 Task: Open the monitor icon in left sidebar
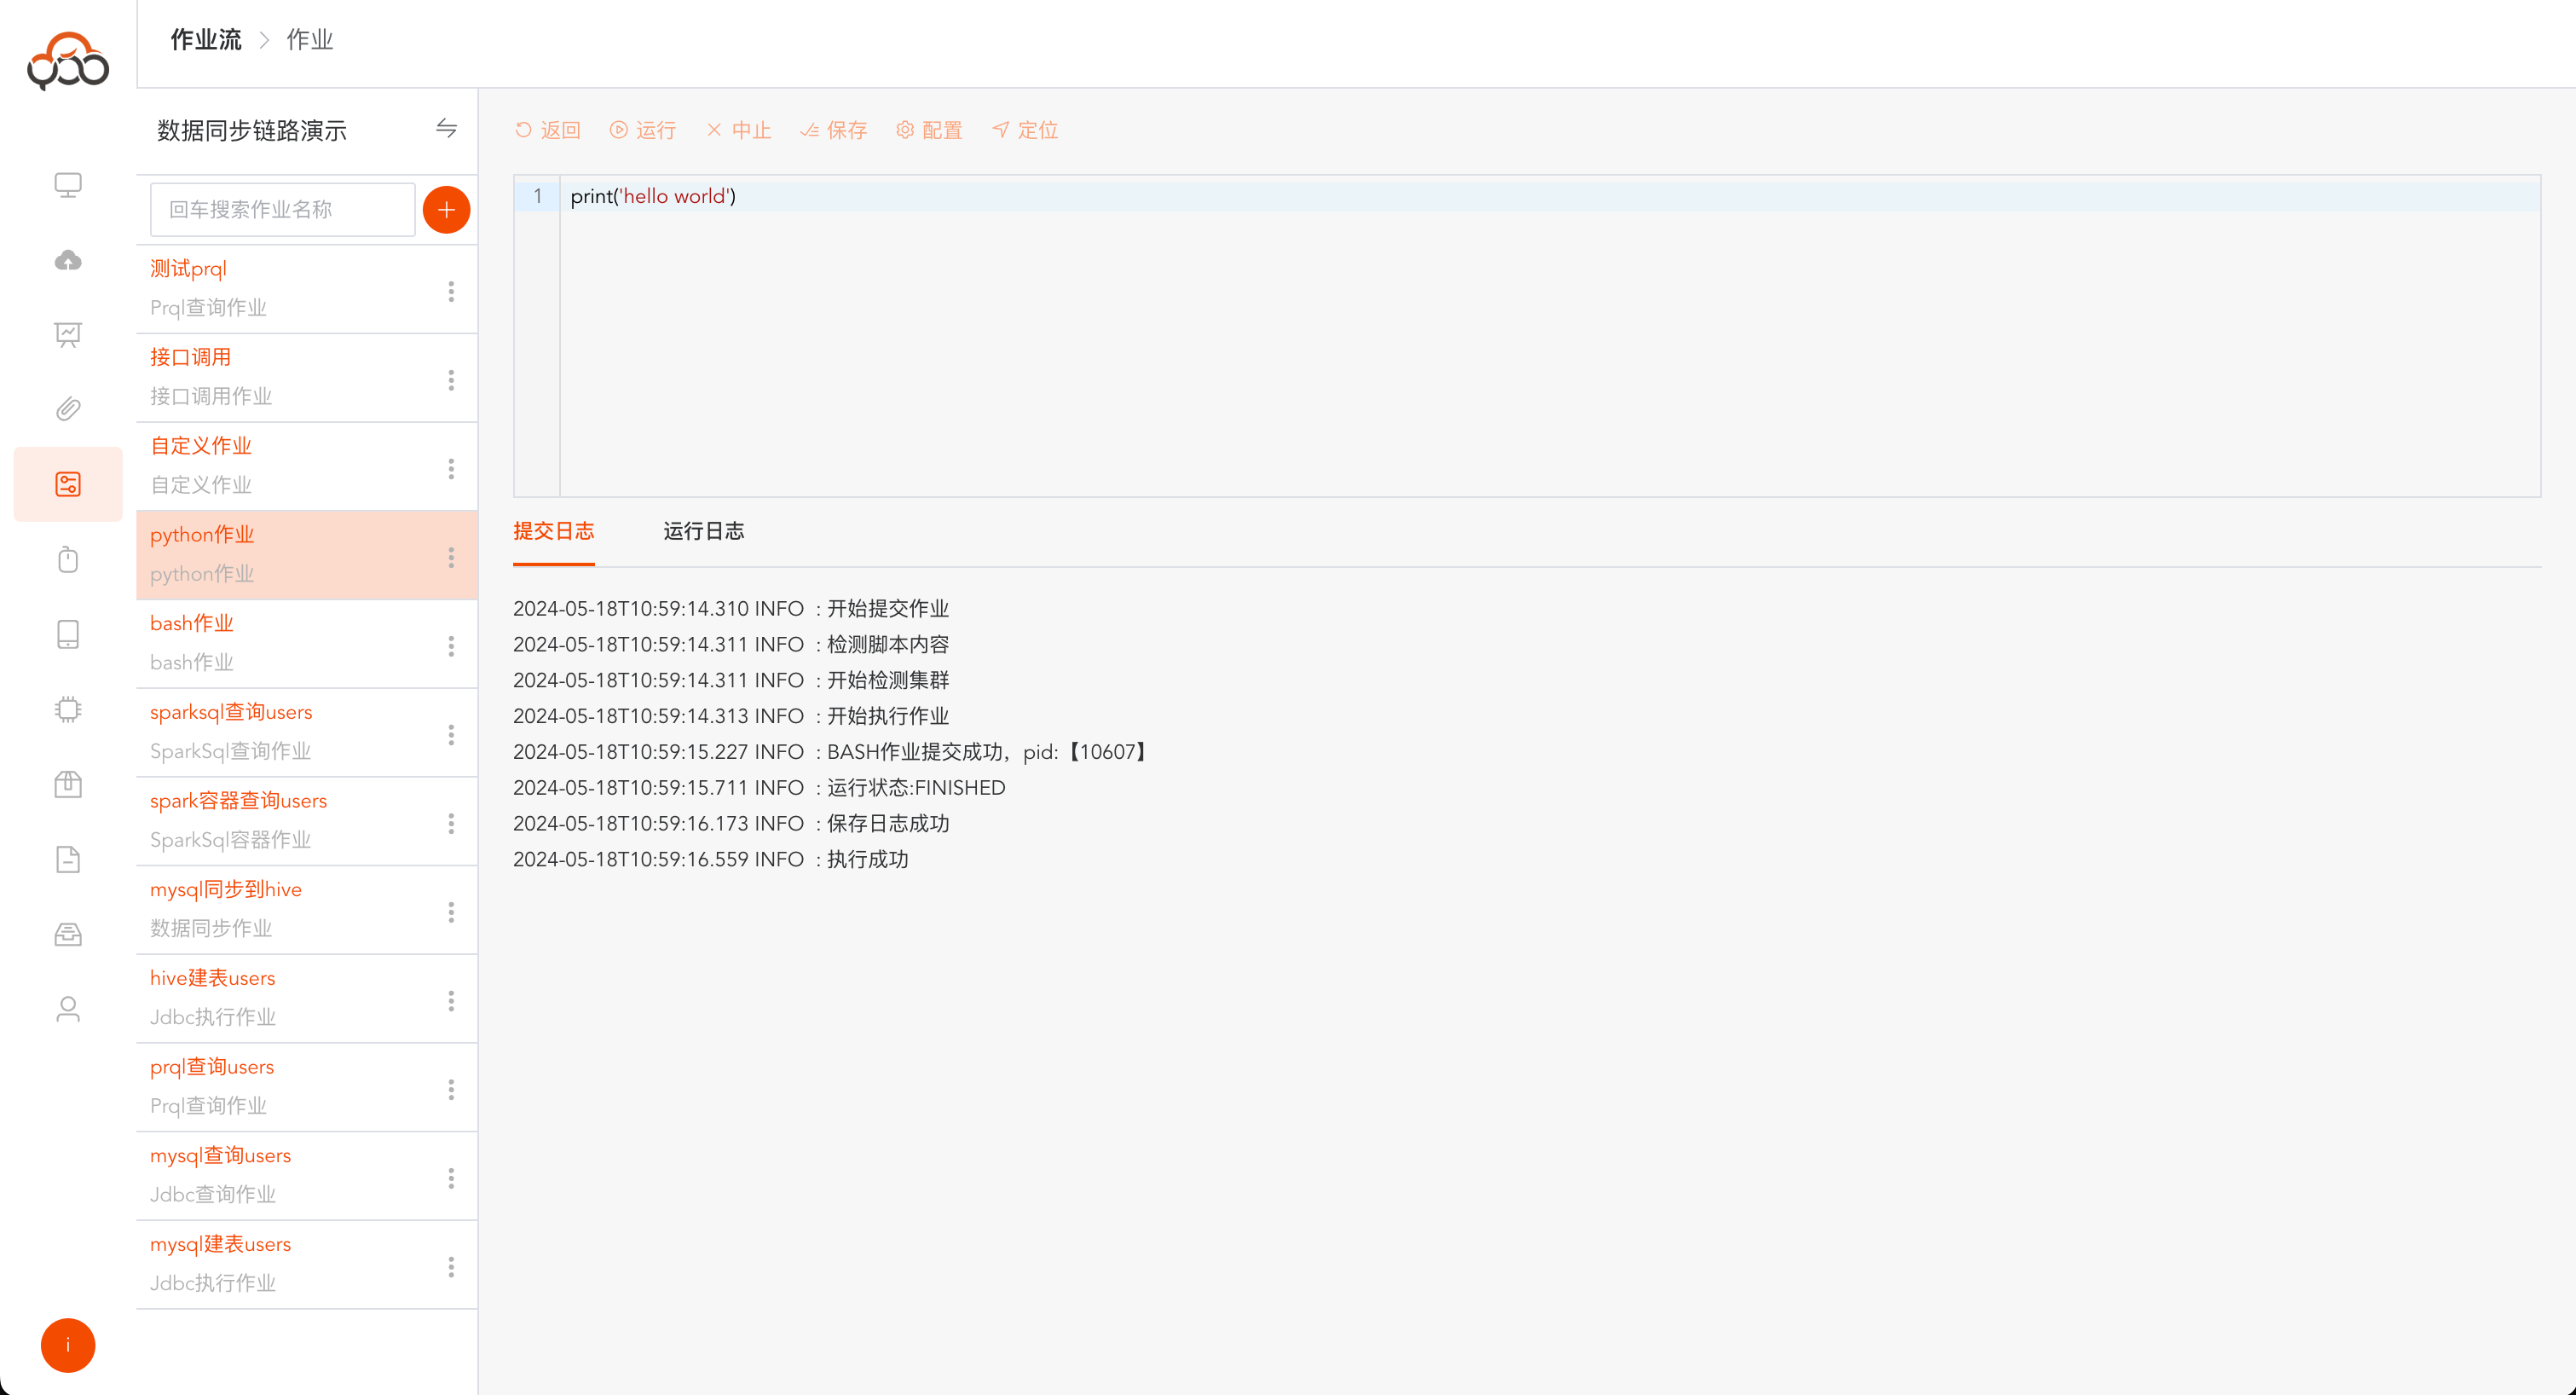(x=68, y=185)
